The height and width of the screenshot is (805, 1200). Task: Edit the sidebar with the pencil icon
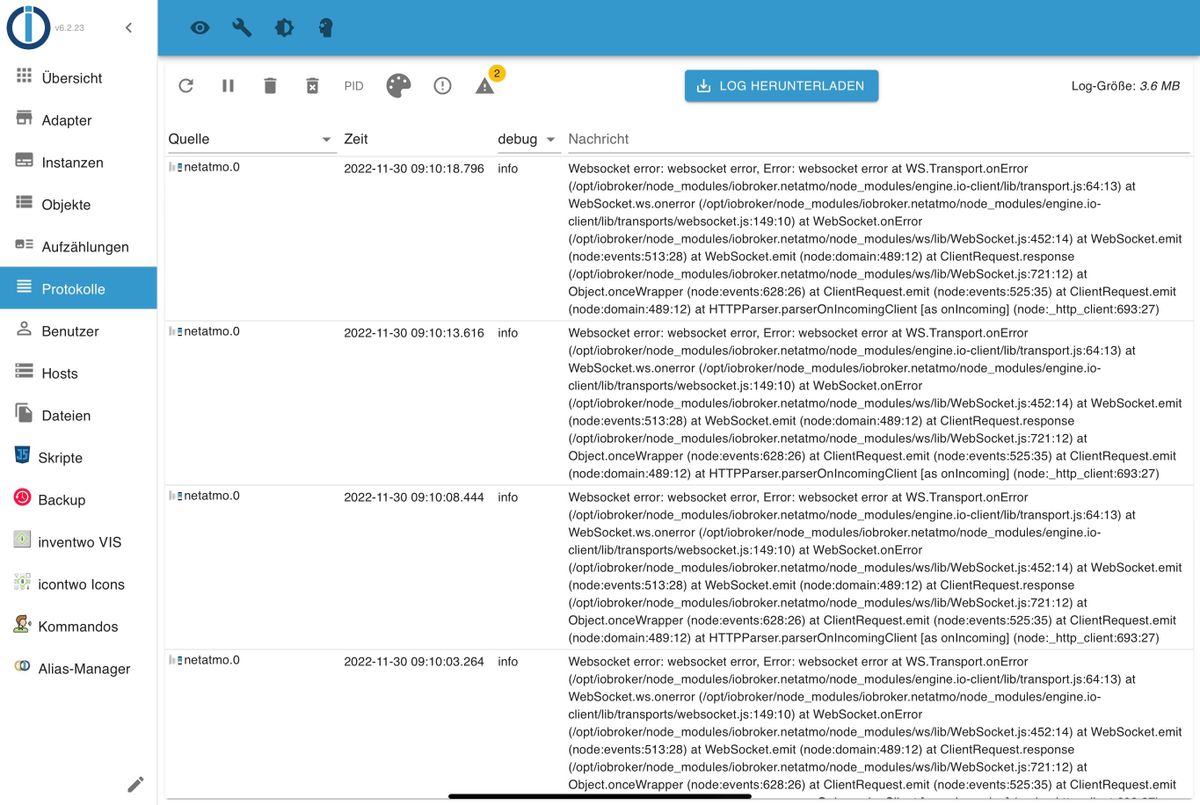[135, 784]
